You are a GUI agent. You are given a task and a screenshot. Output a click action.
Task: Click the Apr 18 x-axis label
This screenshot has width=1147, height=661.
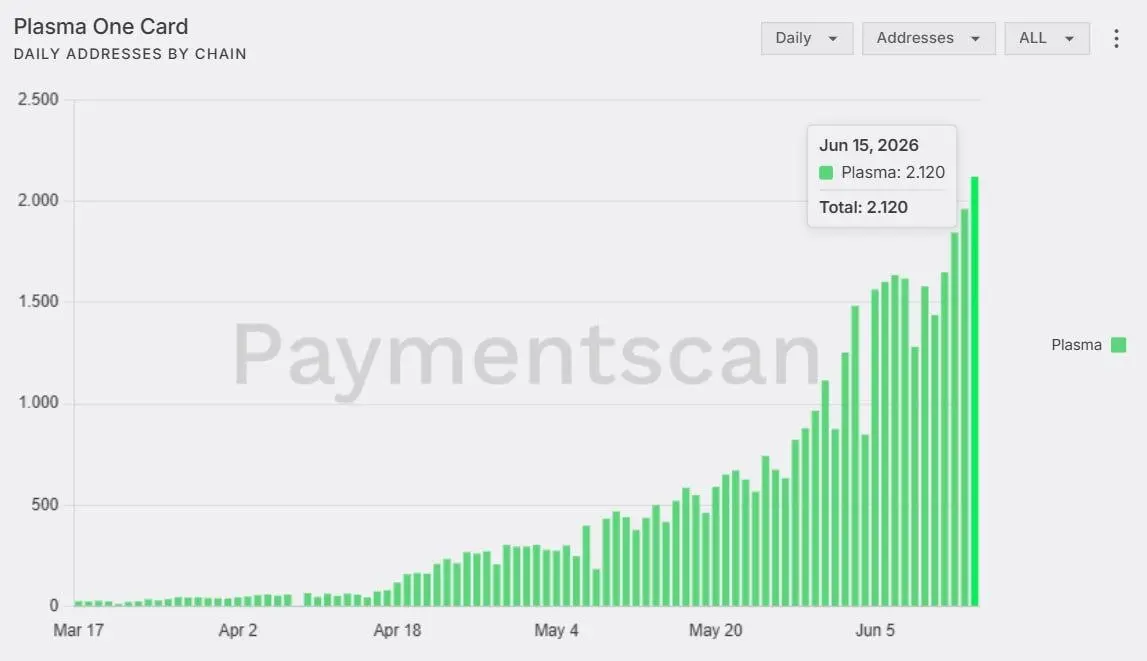click(x=397, y=630)
